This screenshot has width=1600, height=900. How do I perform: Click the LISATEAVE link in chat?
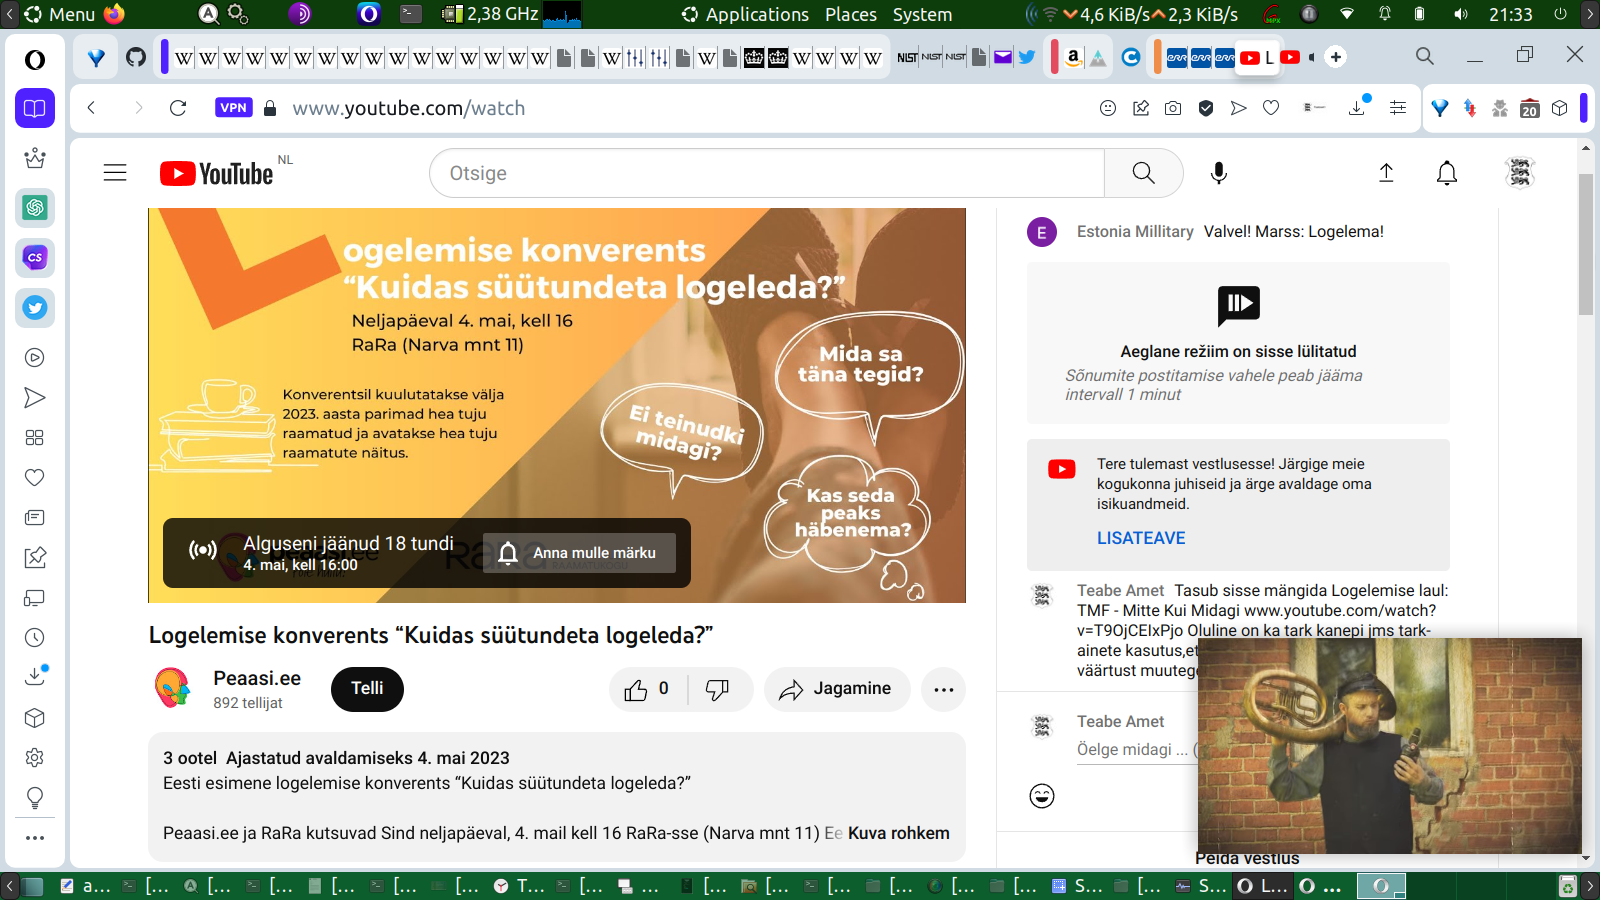(1141, 538)
